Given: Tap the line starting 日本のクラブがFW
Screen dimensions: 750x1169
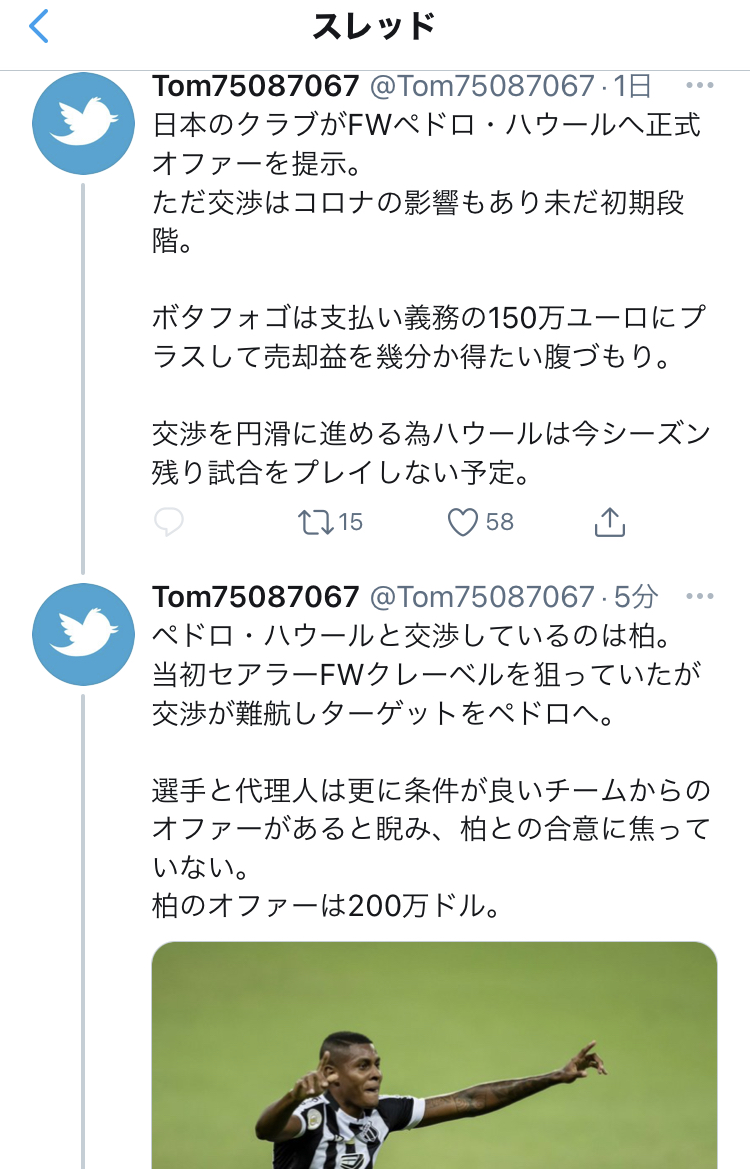Looking at the screenshot, I should click(x=426, y=126).
